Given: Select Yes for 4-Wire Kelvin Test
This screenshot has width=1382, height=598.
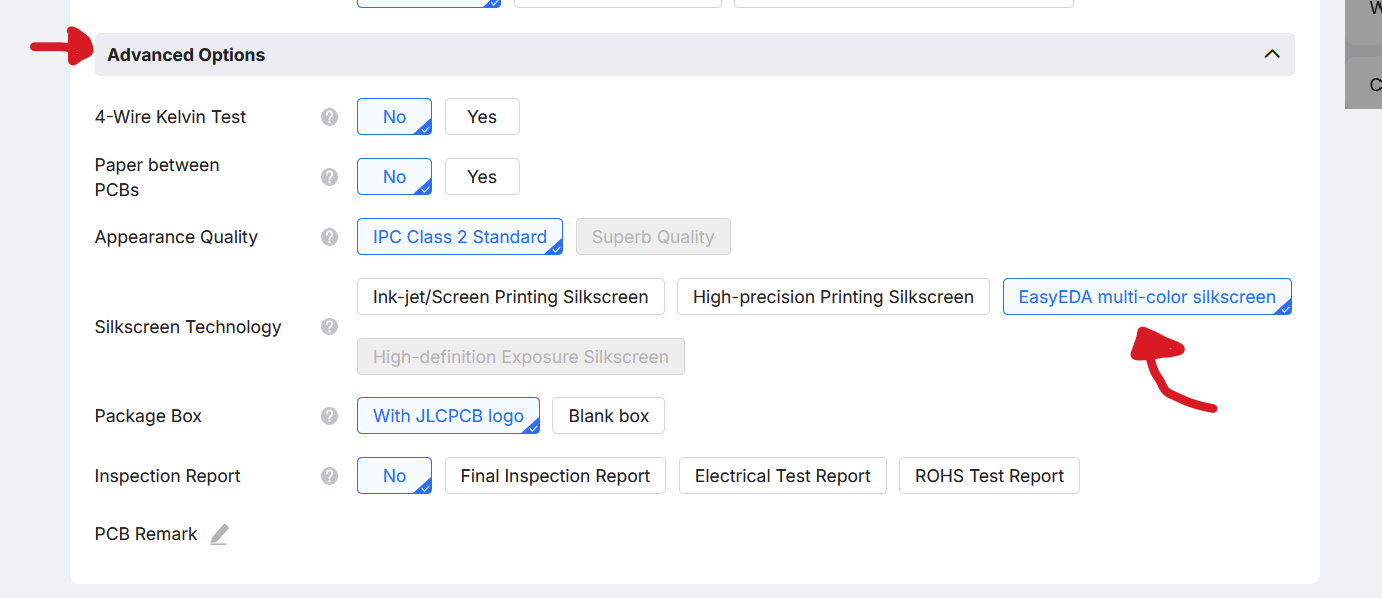Looking at the screenshot, I should [x=482, y=117].
